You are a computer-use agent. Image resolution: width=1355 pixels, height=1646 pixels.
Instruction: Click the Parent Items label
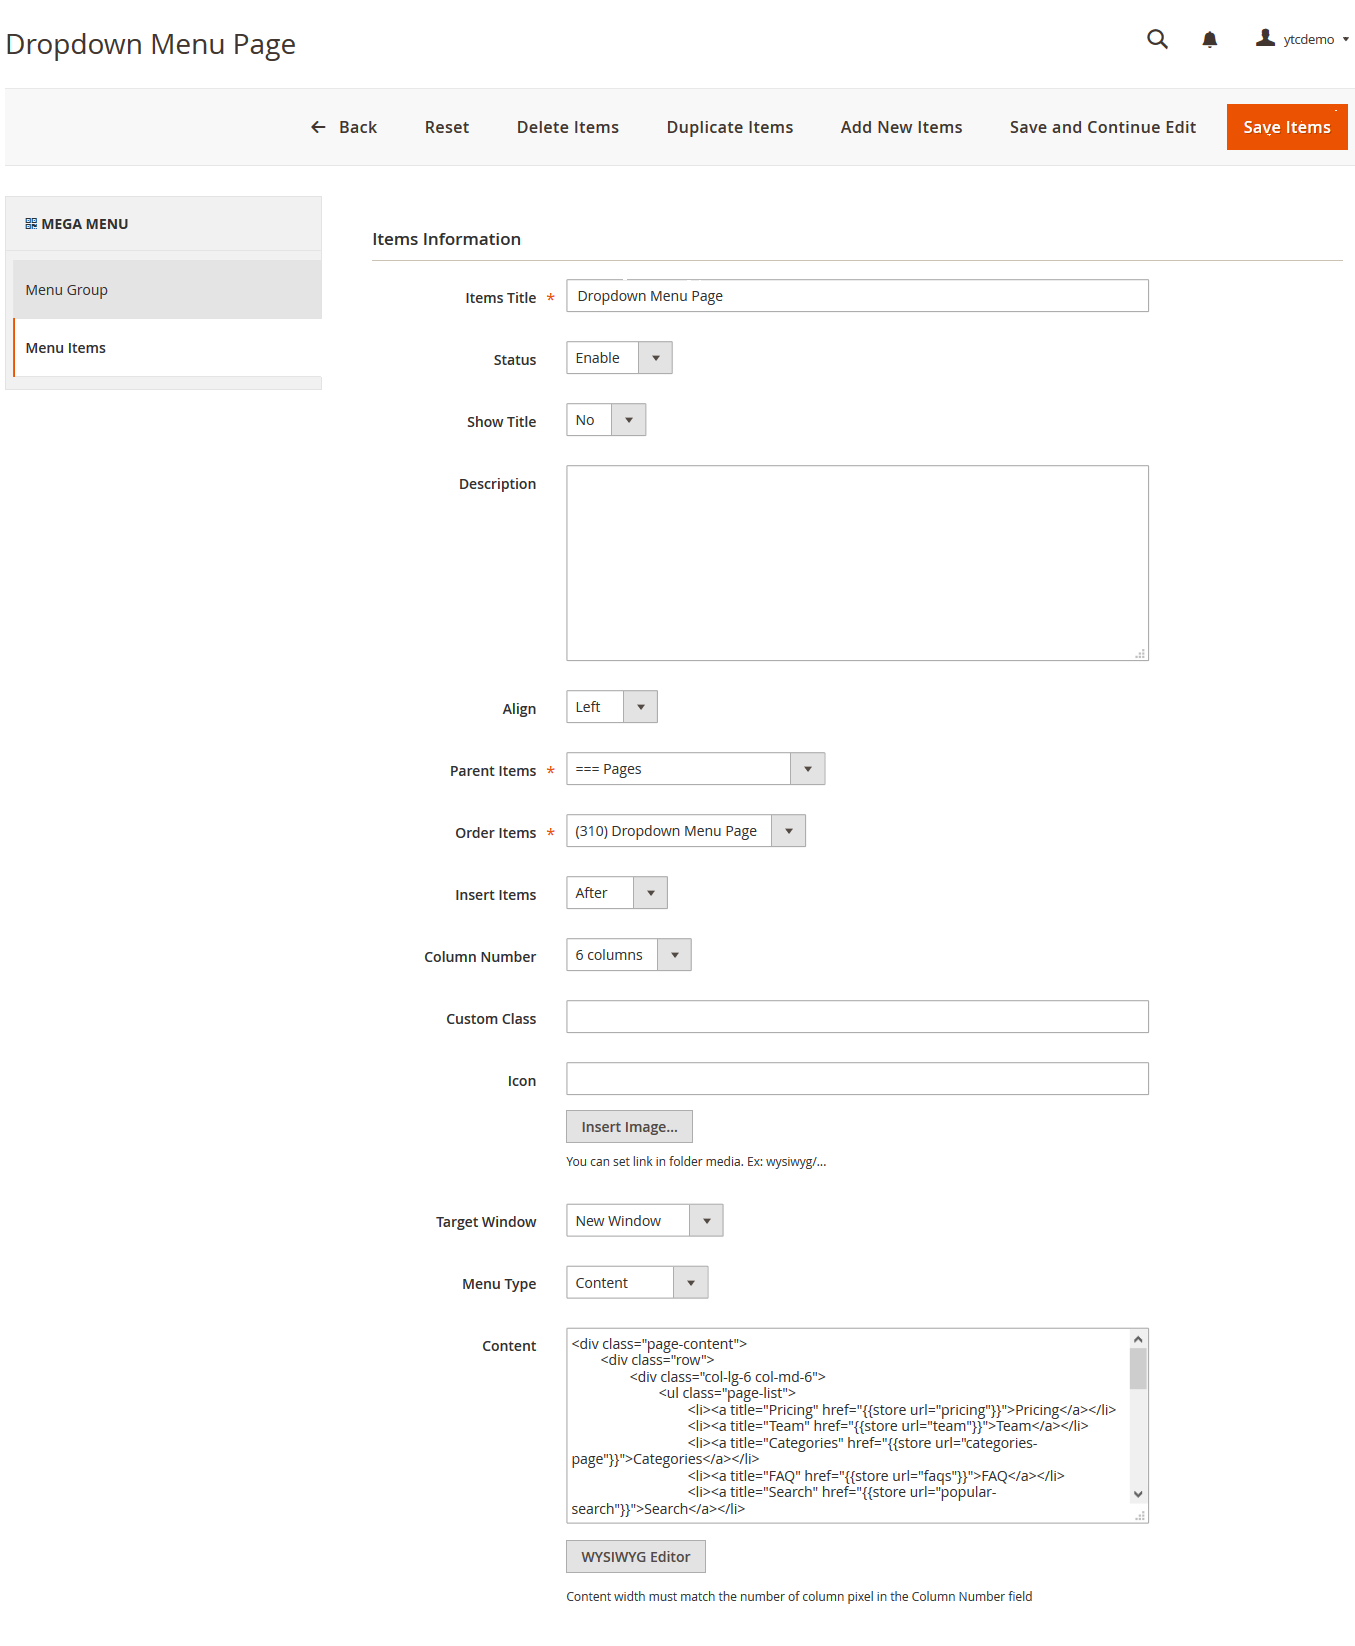point(493,771)
